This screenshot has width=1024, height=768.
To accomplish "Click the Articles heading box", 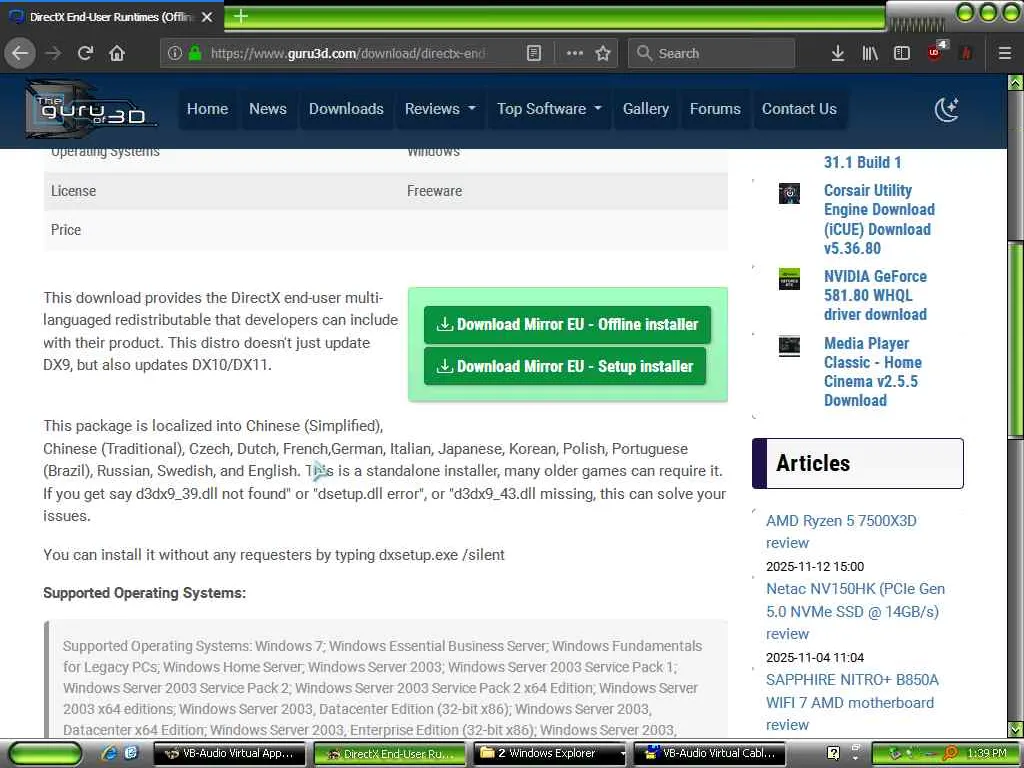I will [857, 464].
